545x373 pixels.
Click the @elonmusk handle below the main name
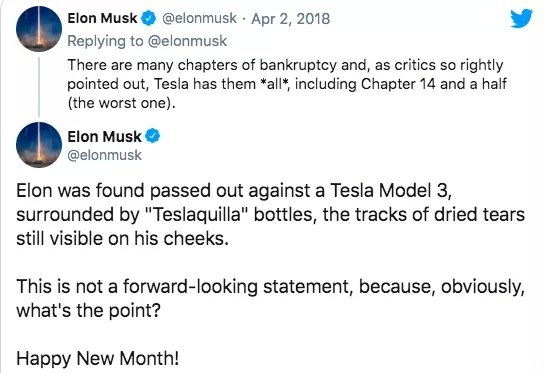pos(104,155)
